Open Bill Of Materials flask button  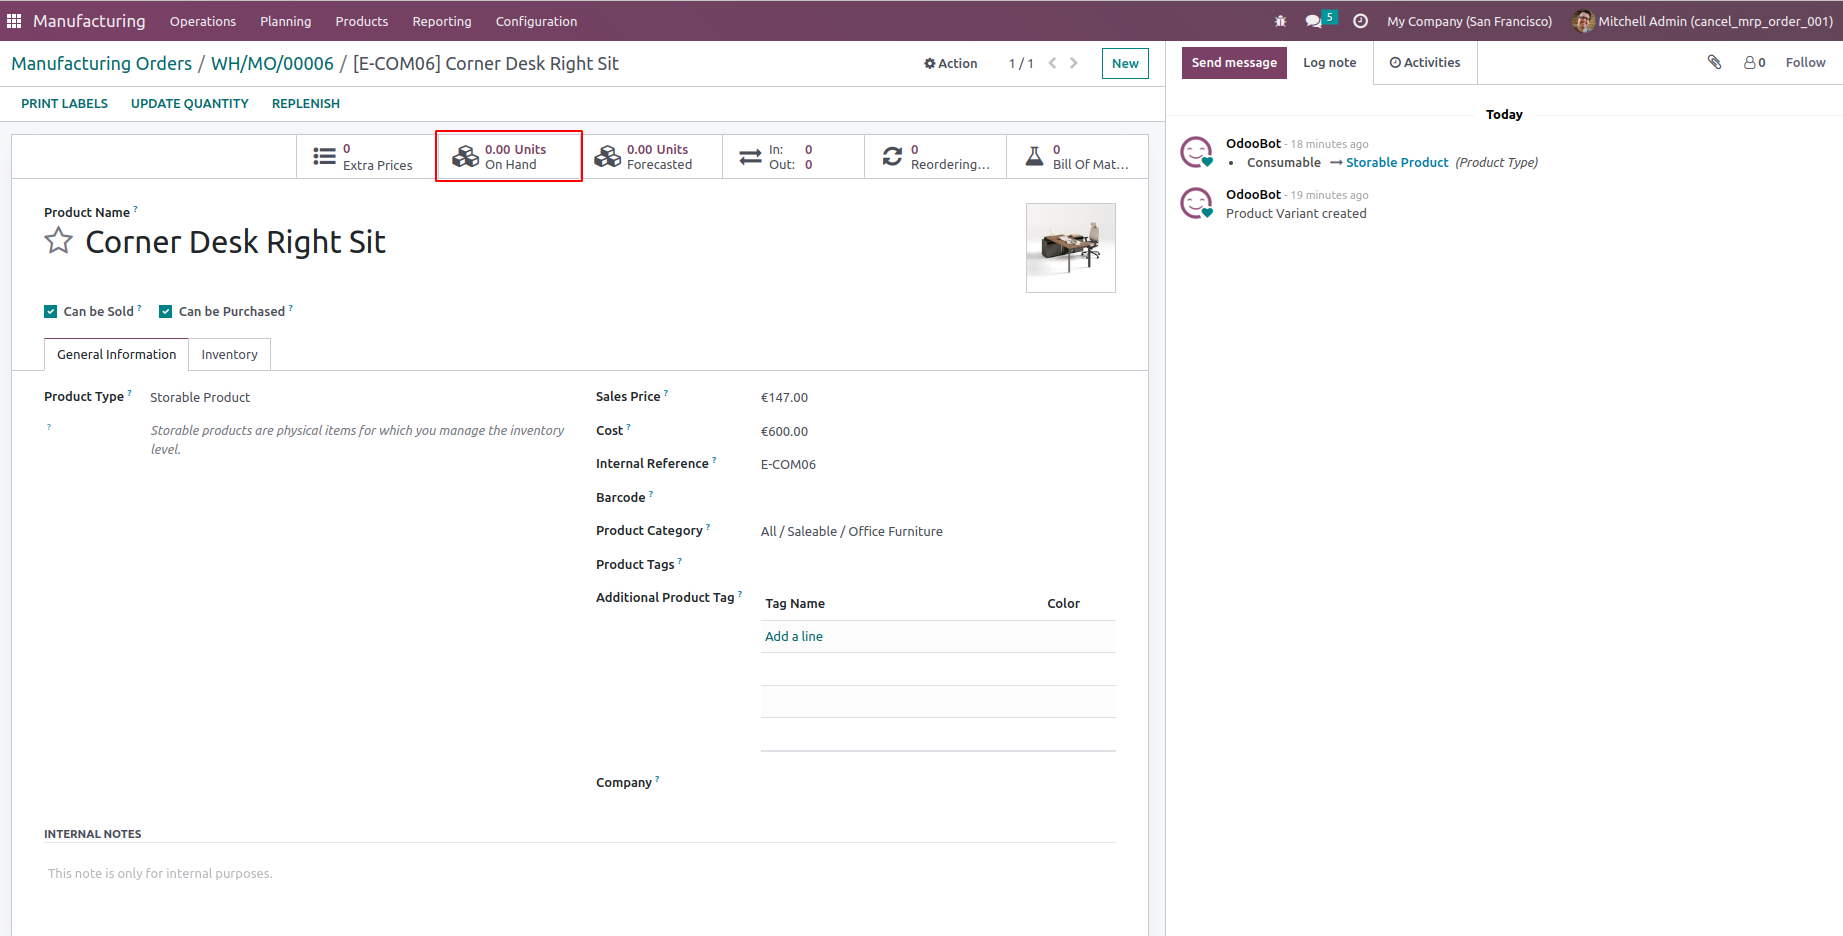tap(1077, 157)
